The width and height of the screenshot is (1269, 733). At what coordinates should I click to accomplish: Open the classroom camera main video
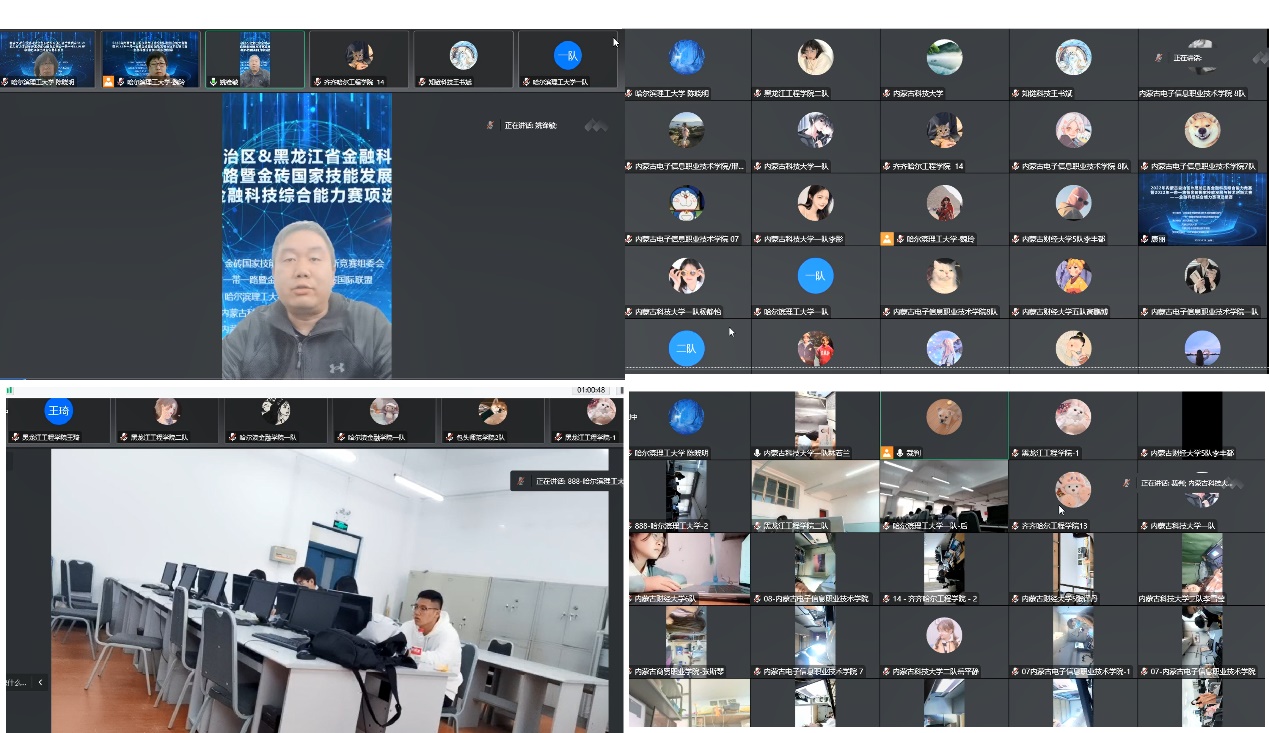point(329,590)
